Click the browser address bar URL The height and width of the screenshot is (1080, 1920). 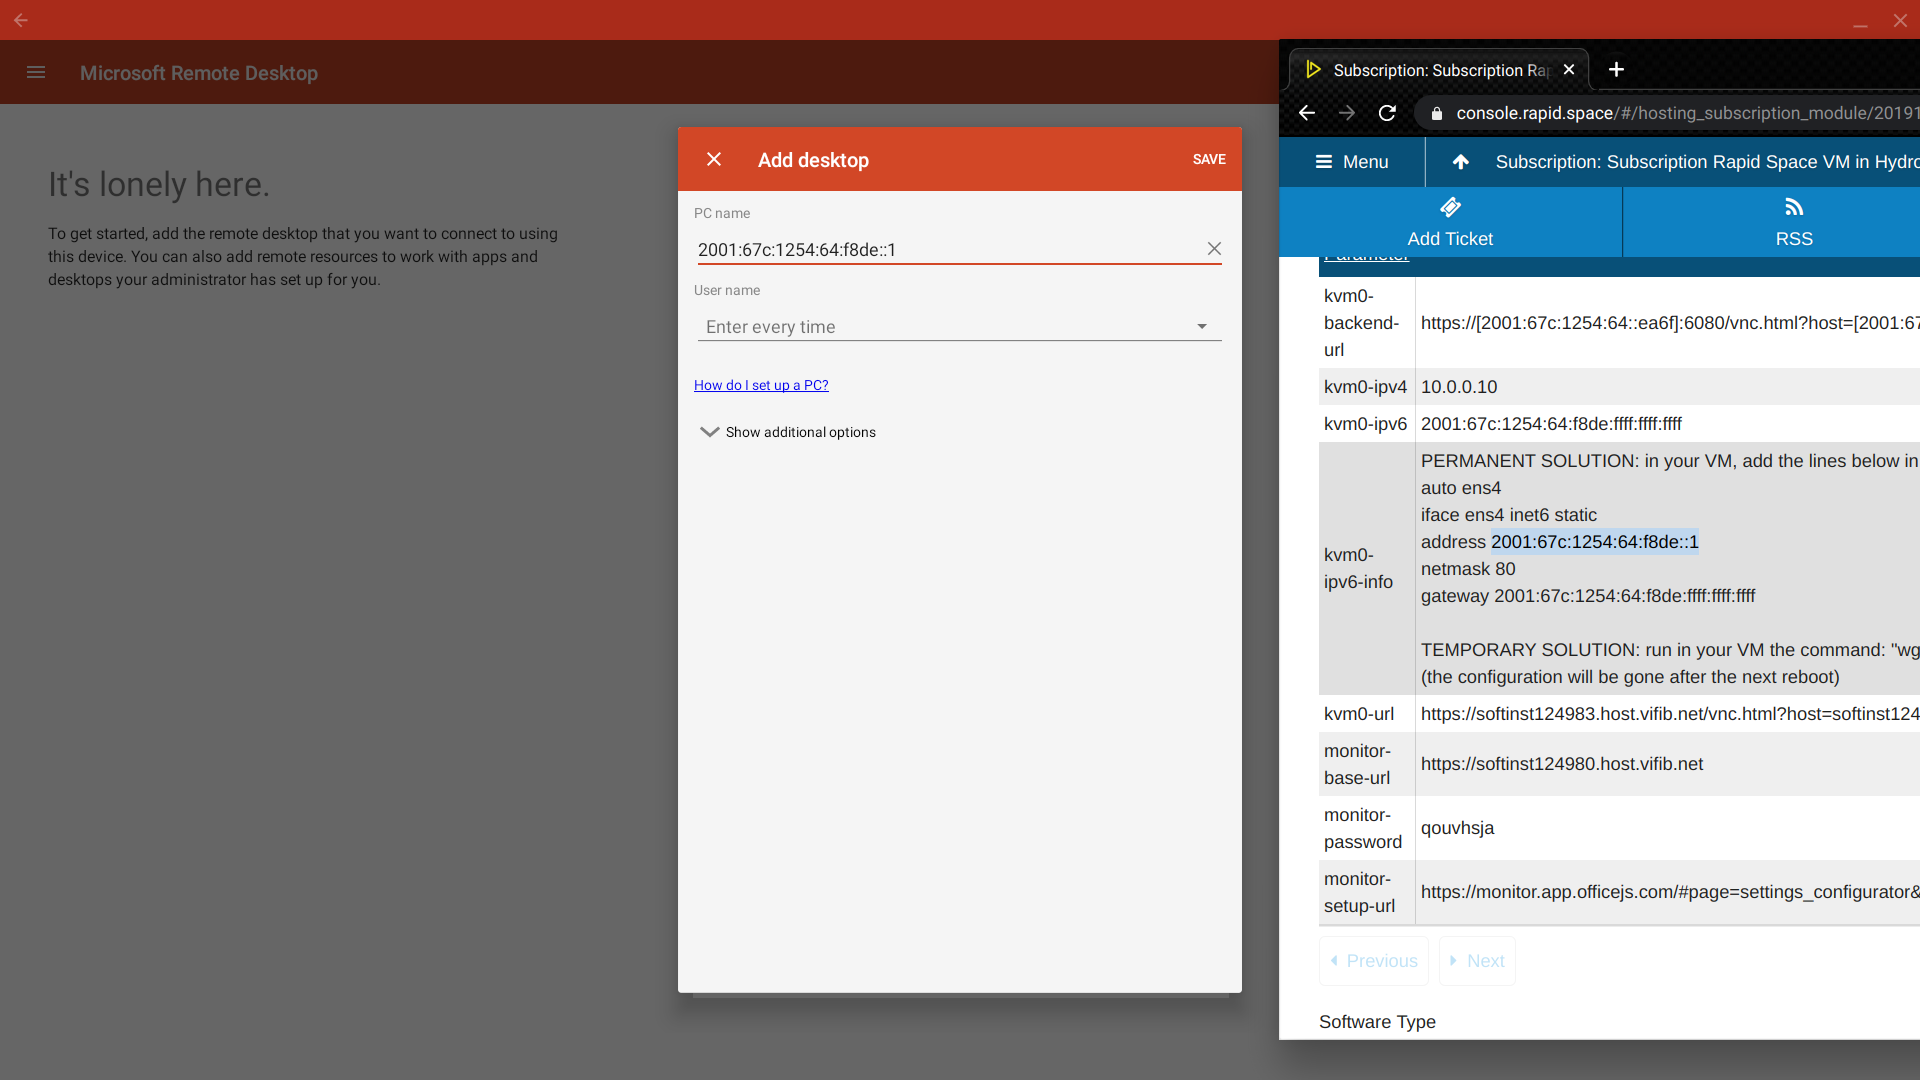[1687, 114]
